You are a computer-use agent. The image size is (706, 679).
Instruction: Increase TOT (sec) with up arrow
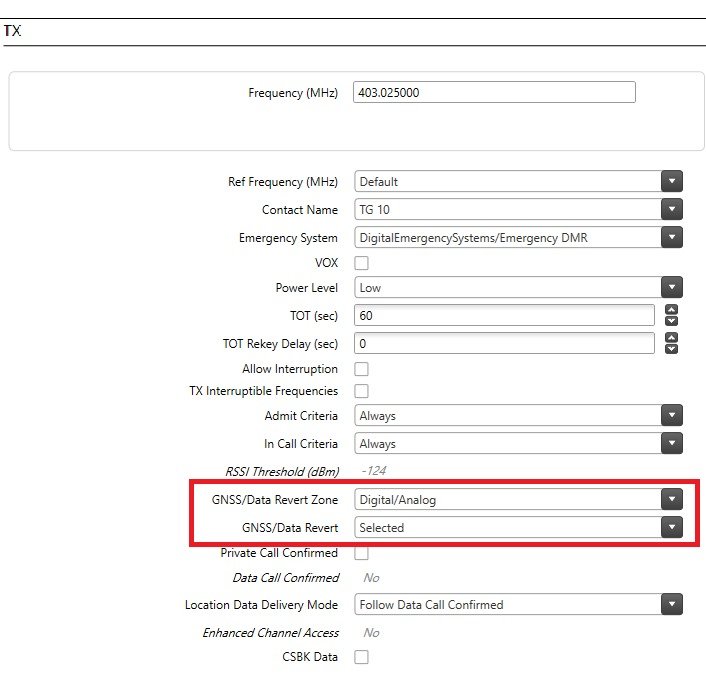(671, 310)
